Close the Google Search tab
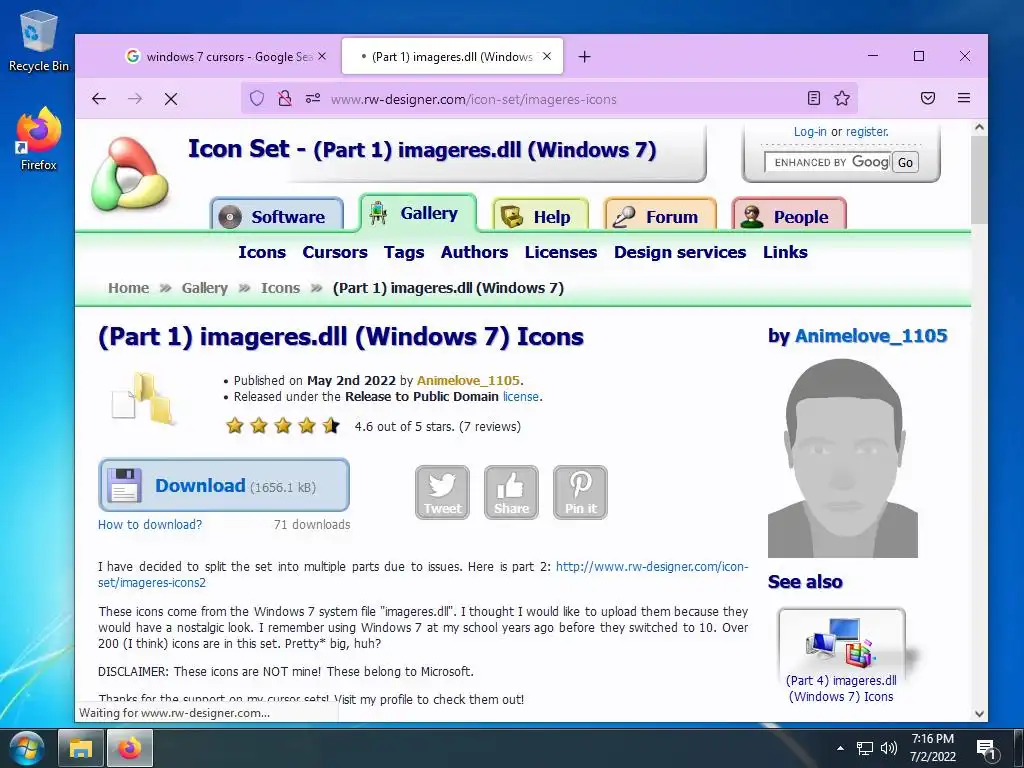1024x768 pixels. (x=322, y=57)
